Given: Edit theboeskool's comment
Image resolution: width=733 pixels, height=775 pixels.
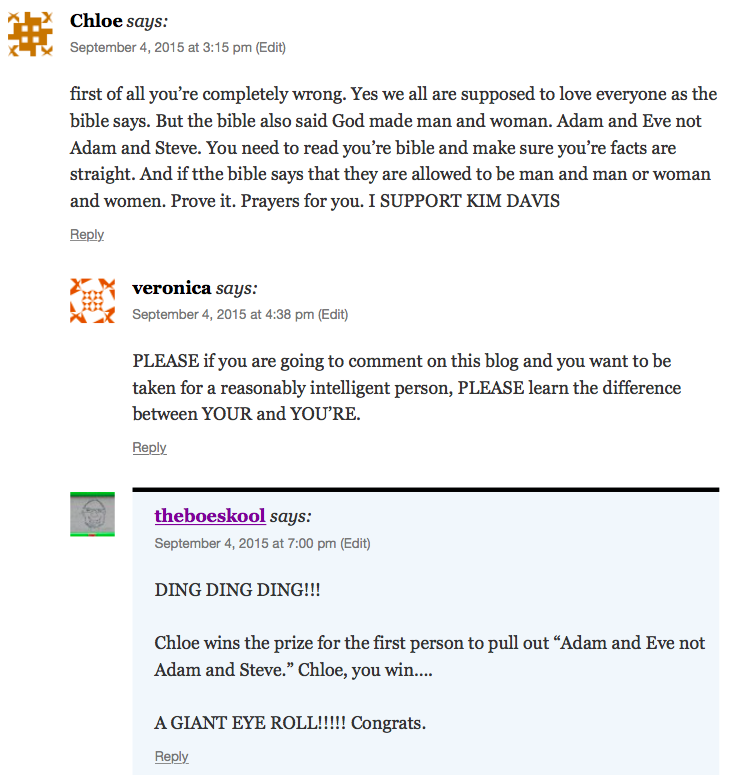Looking at the screenshot, I should pyautogui.click(x=355, y=544).
